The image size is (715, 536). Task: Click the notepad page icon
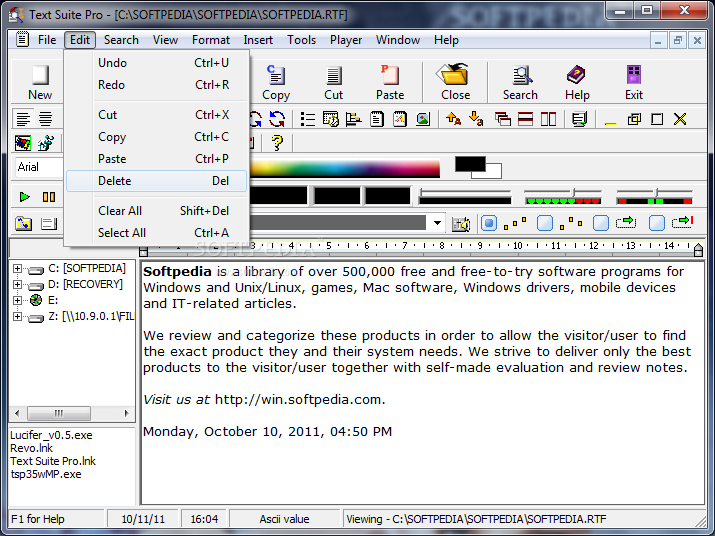tap(377, 119)
